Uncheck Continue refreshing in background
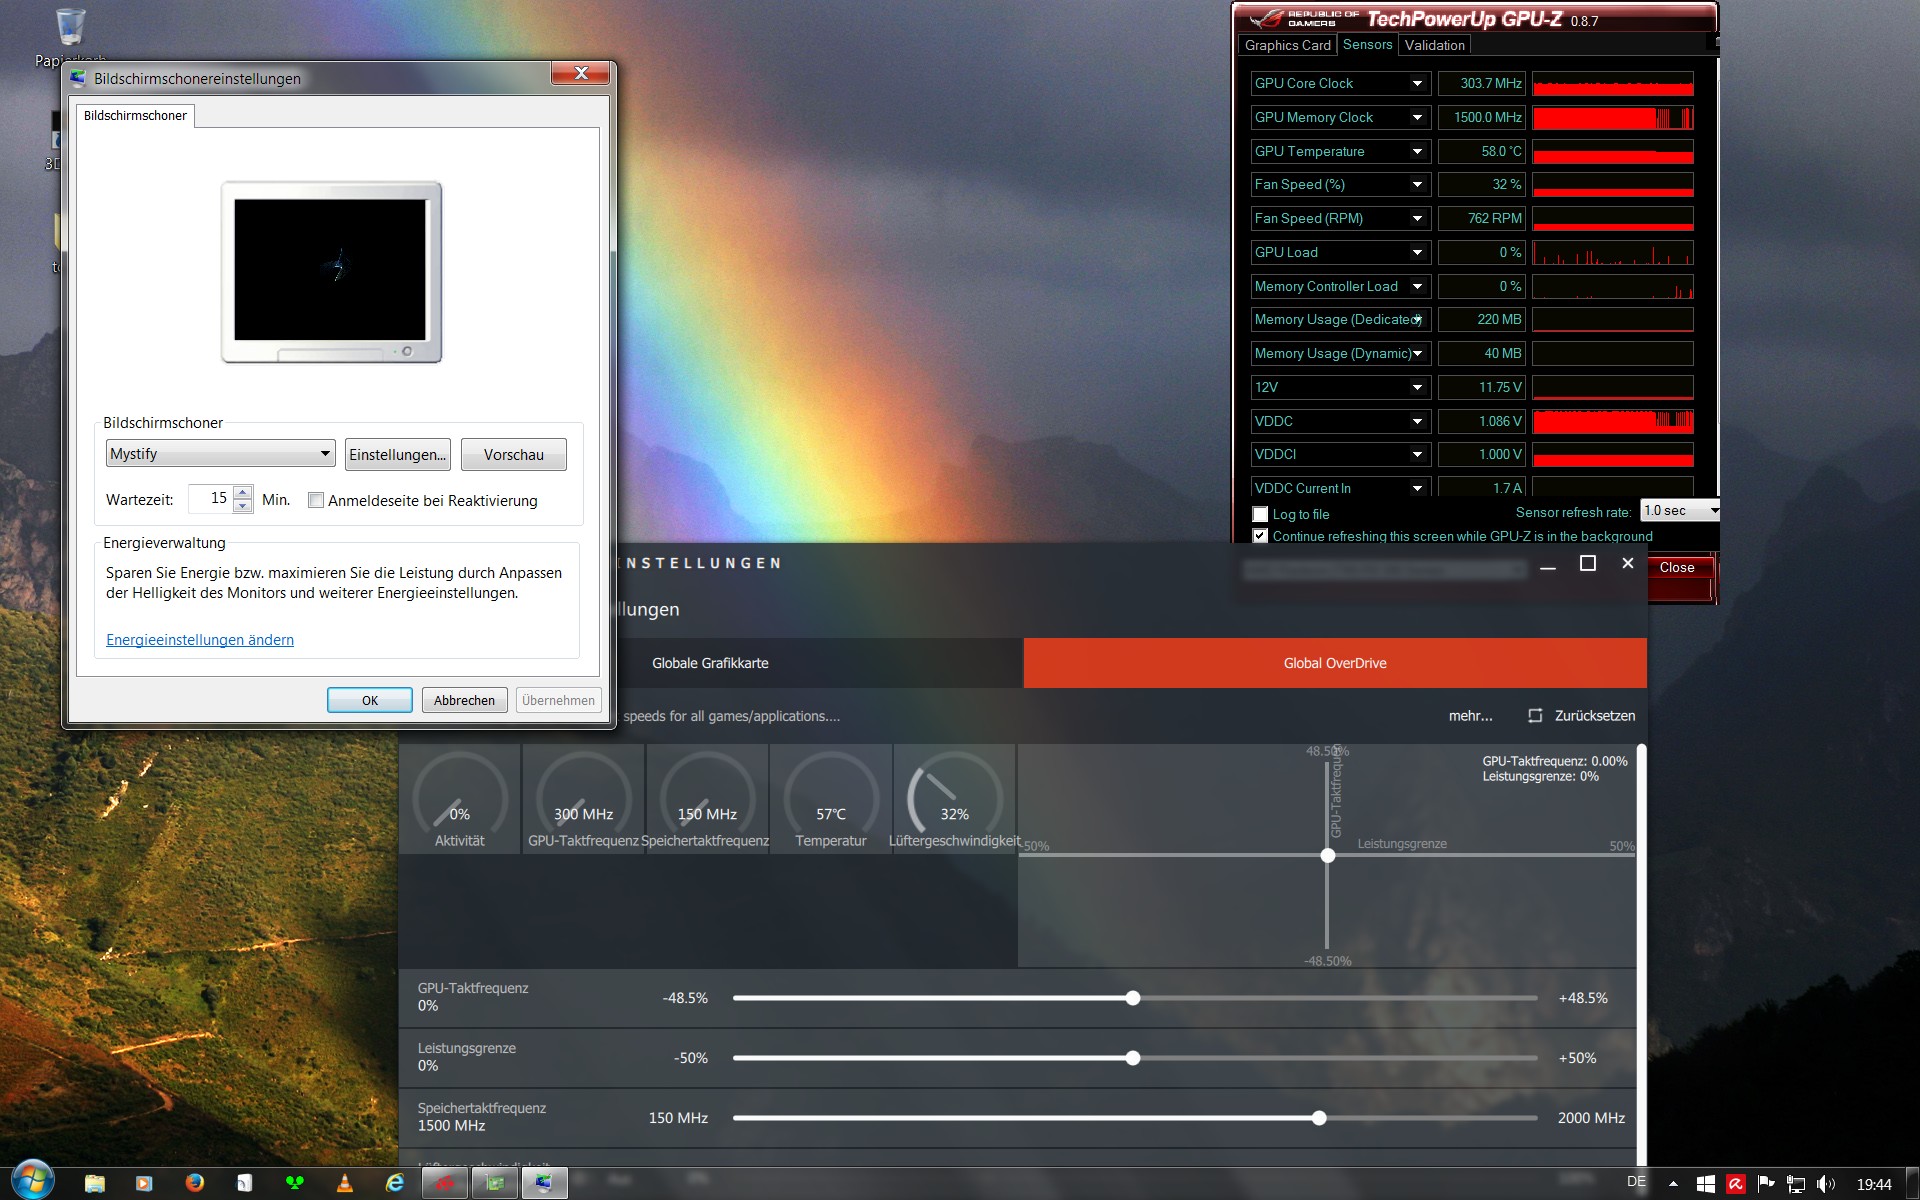 click(1260, 536)
